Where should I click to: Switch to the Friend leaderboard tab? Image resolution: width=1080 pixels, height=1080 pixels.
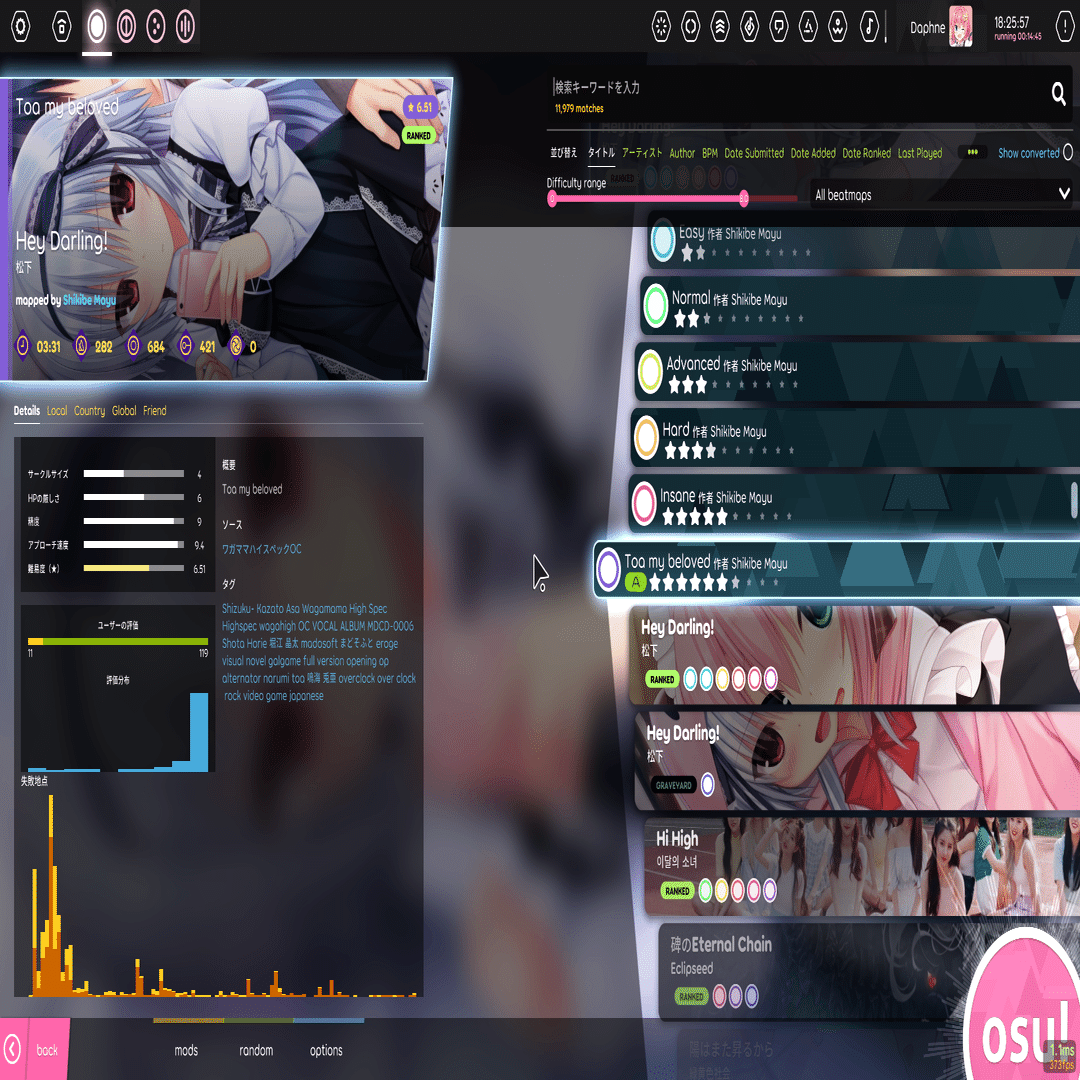[155, 411]
